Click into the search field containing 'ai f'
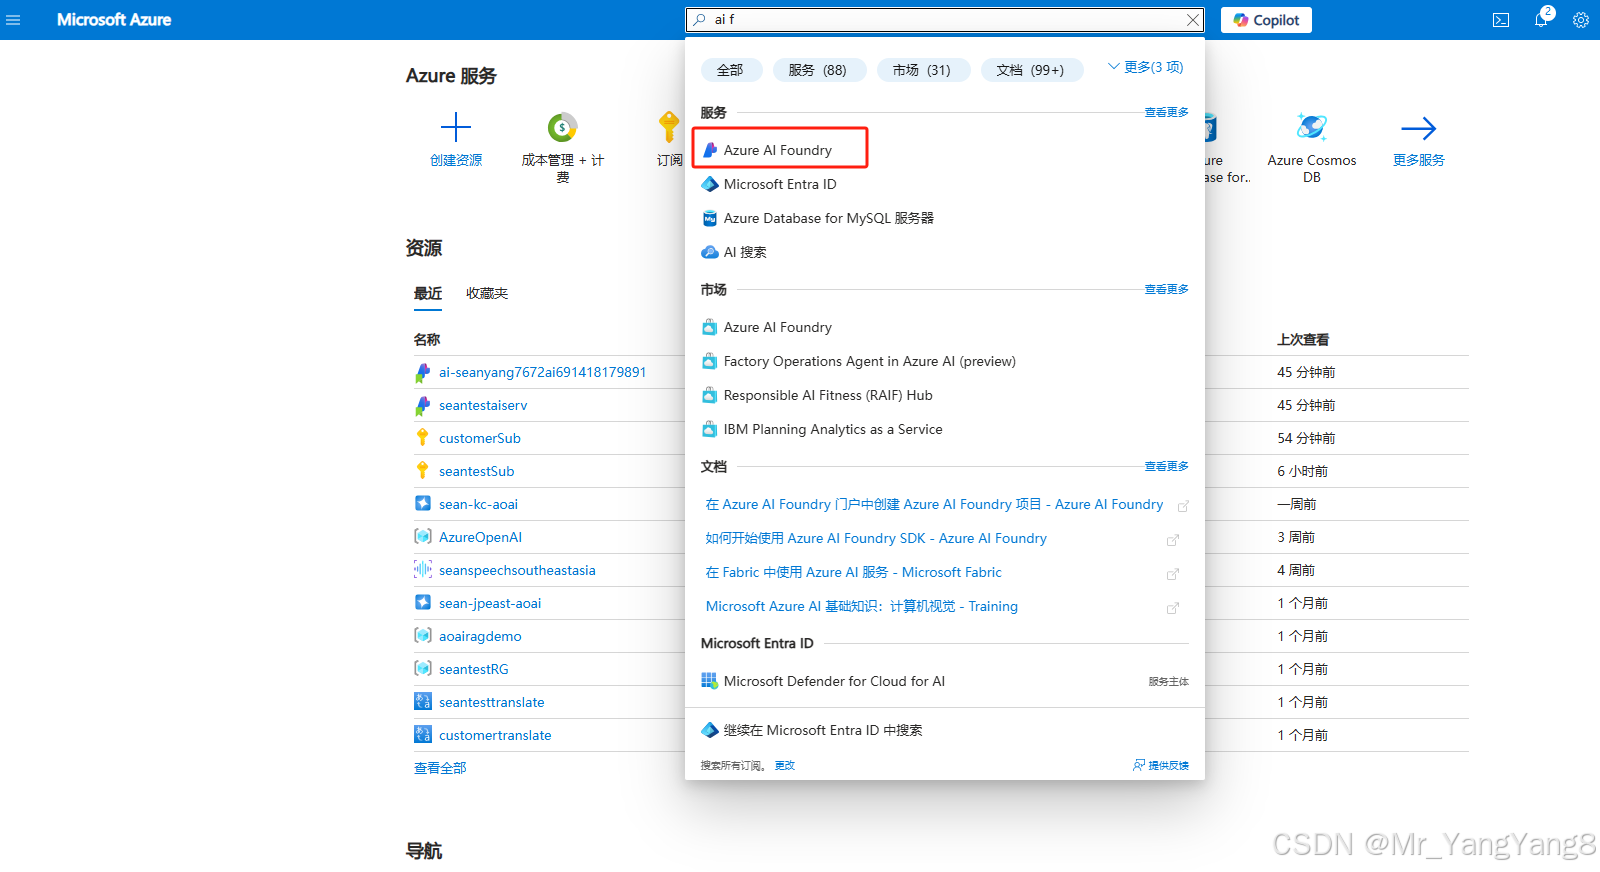This screenshot has height=872, width=1600. coord(945,20)
